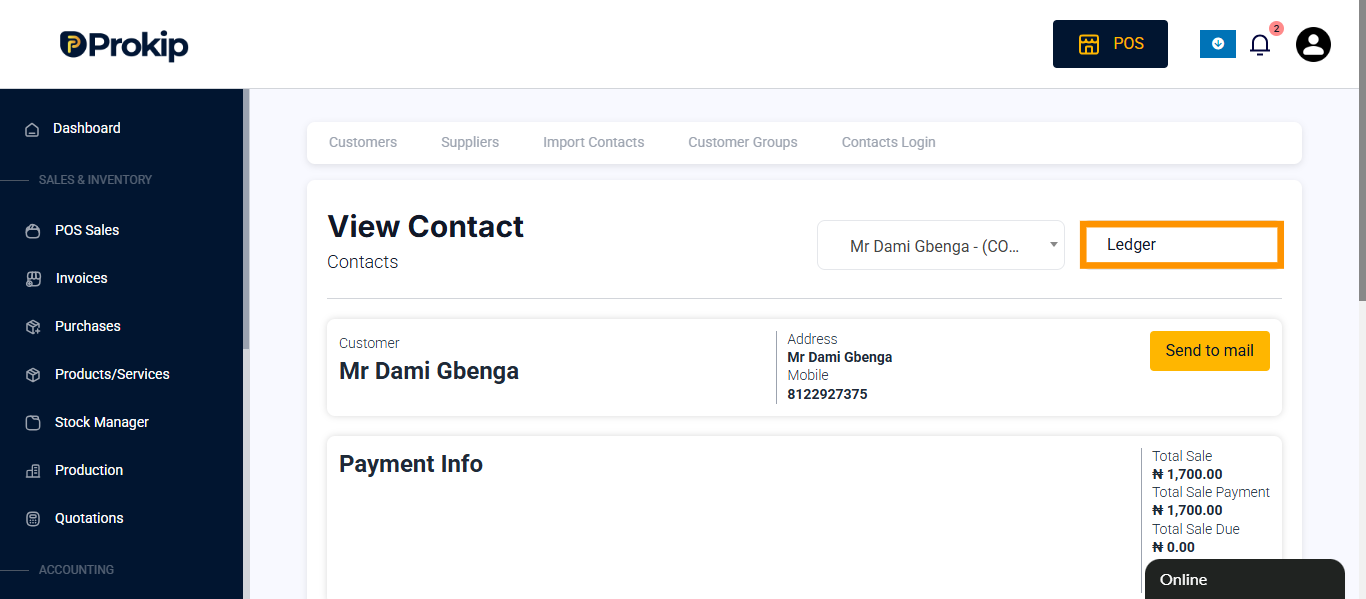Launch the POS button
The width and height of the screenshot is (1366, 599).
[x=1110, y=44]
